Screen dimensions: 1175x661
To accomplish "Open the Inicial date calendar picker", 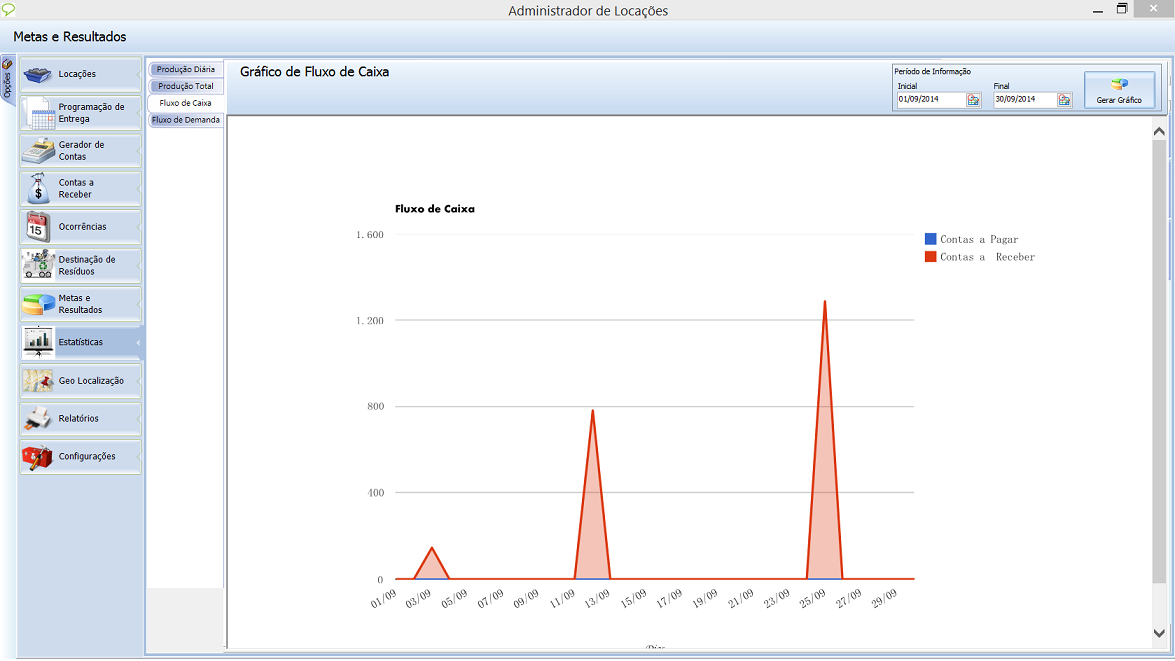I will (x=973, y=100).
